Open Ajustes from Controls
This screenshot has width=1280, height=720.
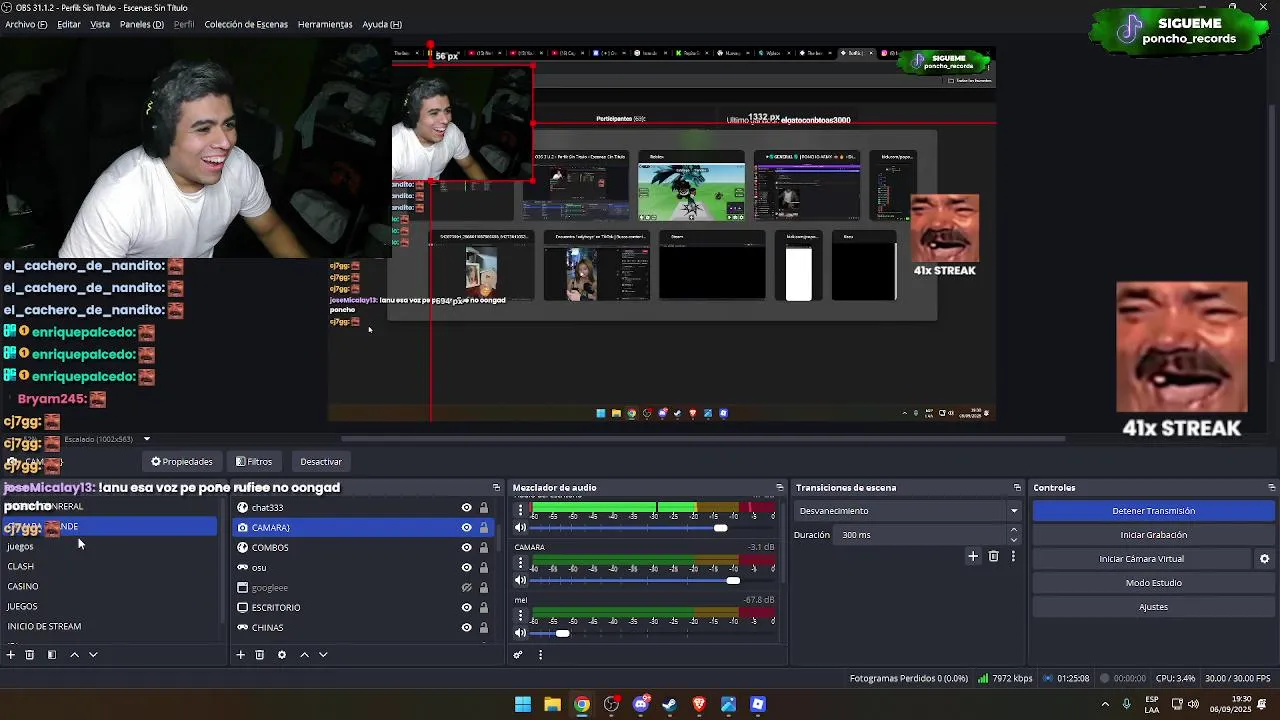click(x=1153, y=607)
